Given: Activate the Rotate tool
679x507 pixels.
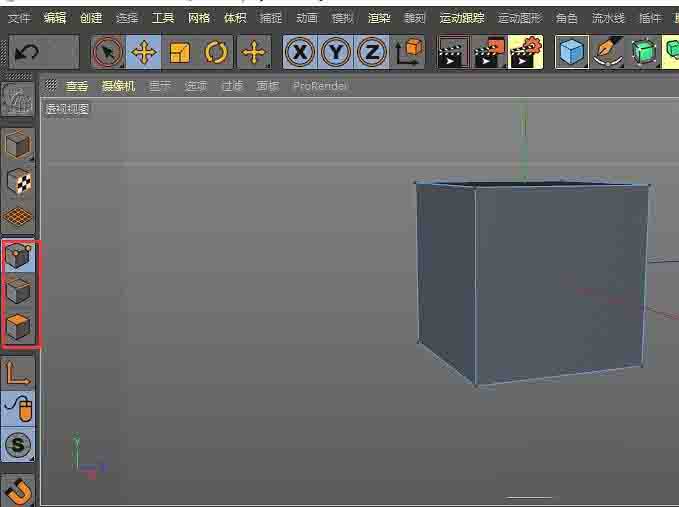Looking at the screenshot, I should [216, 52].
